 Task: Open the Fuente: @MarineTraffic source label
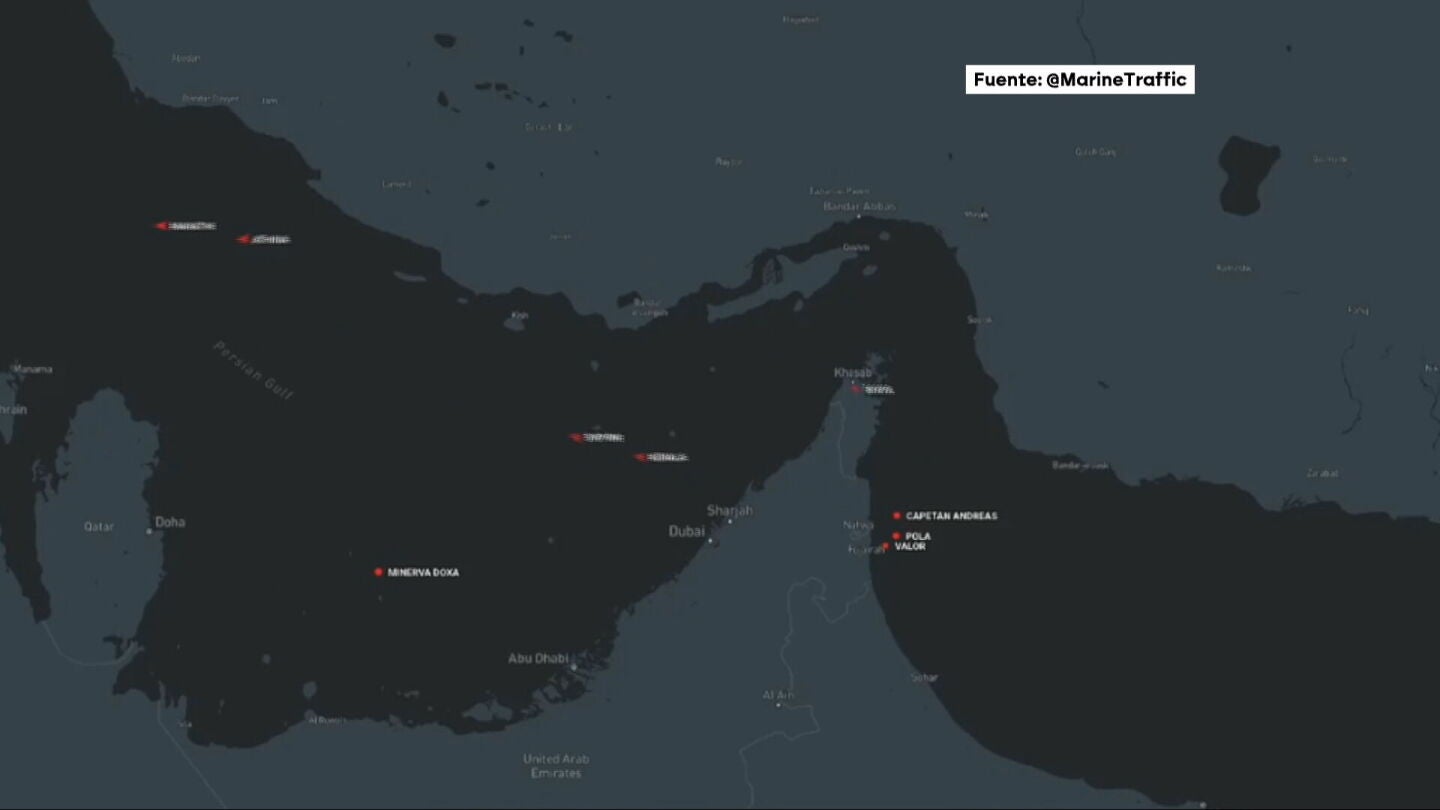(x=1079, y=80)
